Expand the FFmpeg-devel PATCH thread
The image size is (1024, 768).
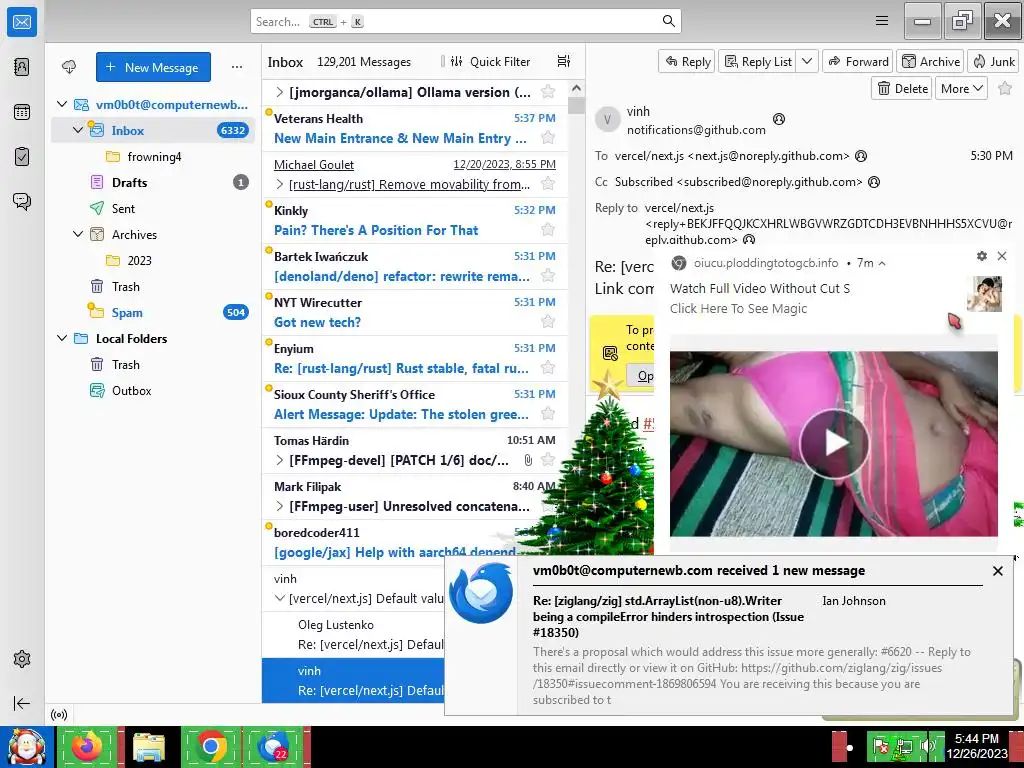point(280,460)
